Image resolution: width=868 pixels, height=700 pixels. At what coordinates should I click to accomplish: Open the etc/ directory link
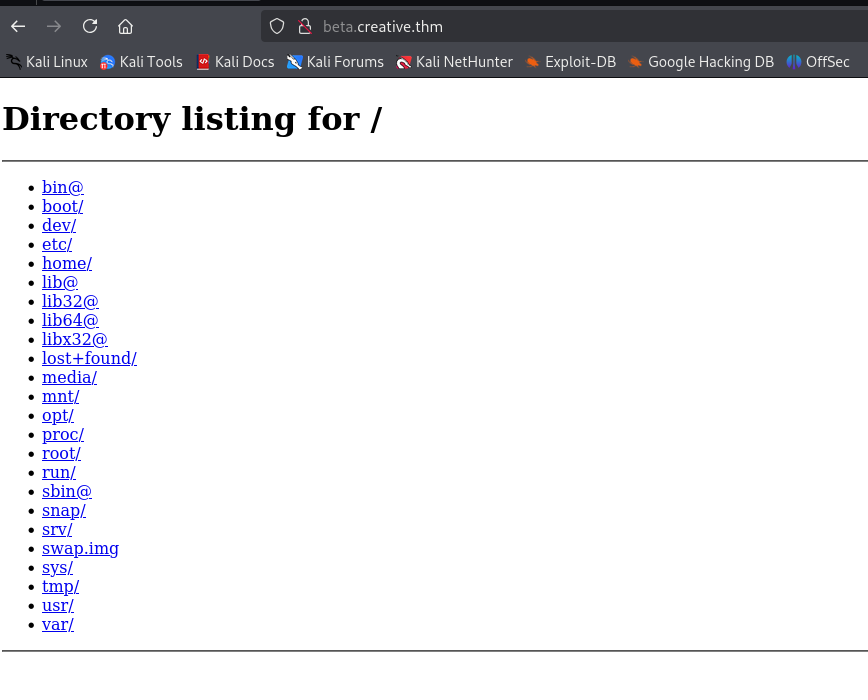coord(57,245)
